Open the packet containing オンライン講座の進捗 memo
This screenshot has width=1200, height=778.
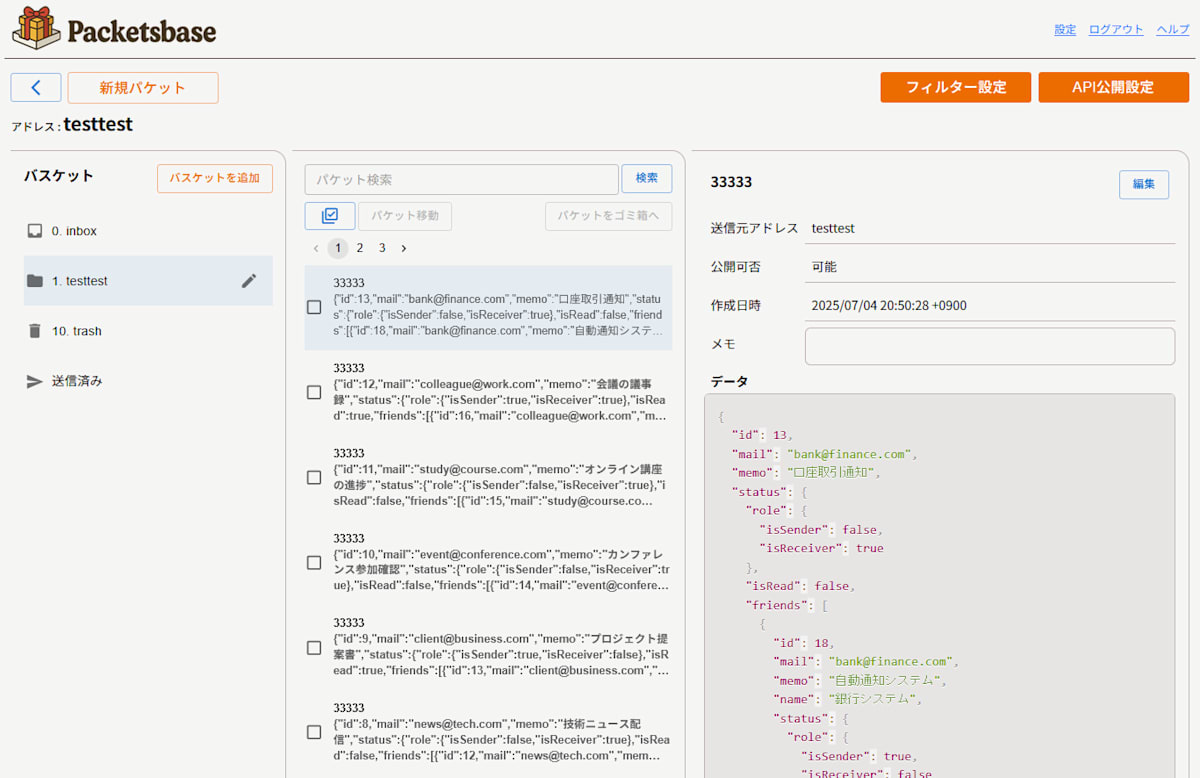pyautogui.click(x=489, y=477)
